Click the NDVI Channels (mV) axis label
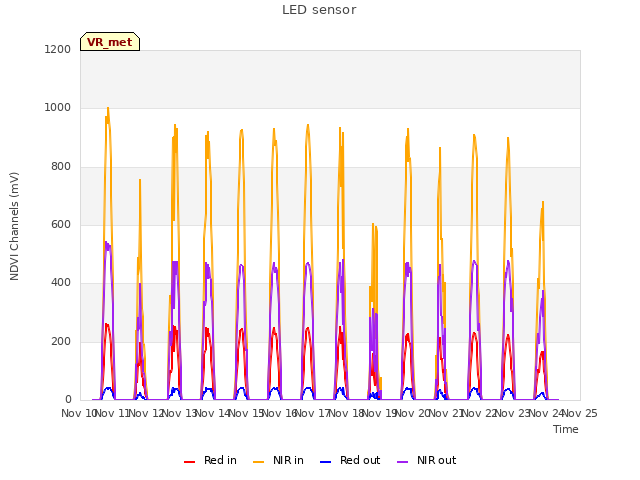The image size is (640, 480). click(x=14, y=226)
